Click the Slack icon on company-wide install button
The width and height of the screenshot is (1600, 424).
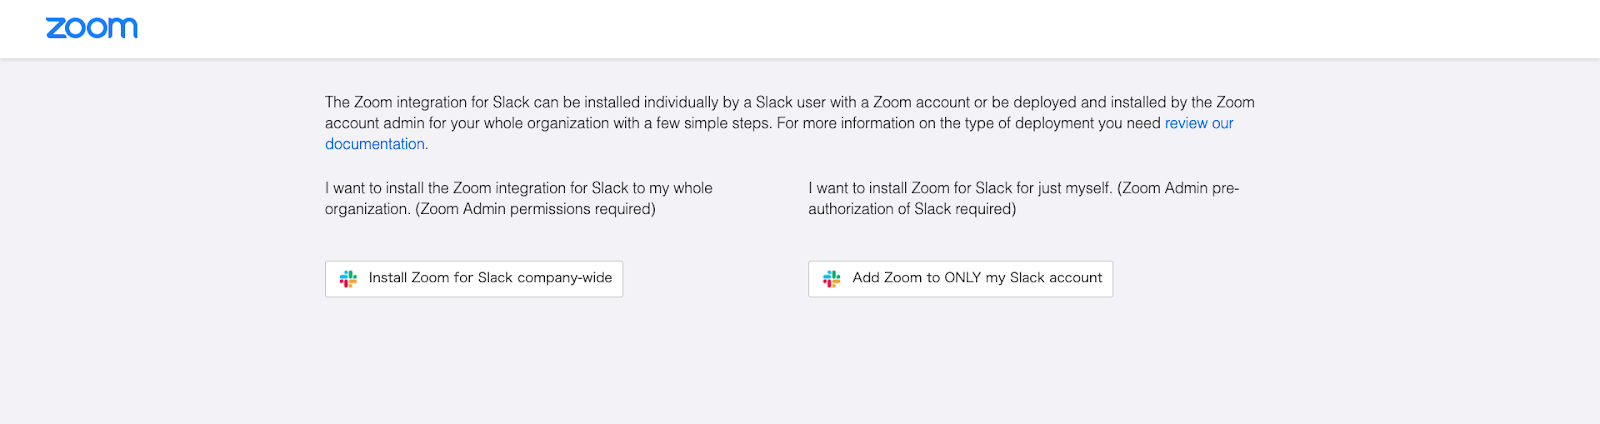pyautogui.click(x=348, y=279)
